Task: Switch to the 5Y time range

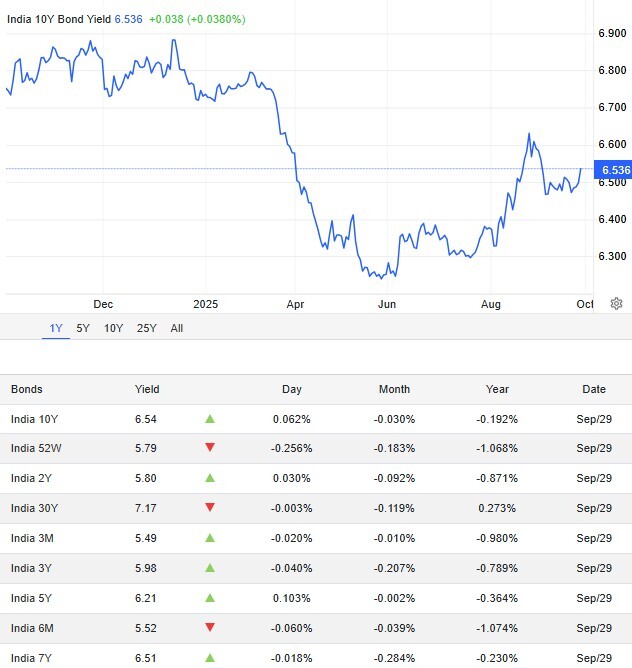Action: pyautogui.click(x=83, y=328)
